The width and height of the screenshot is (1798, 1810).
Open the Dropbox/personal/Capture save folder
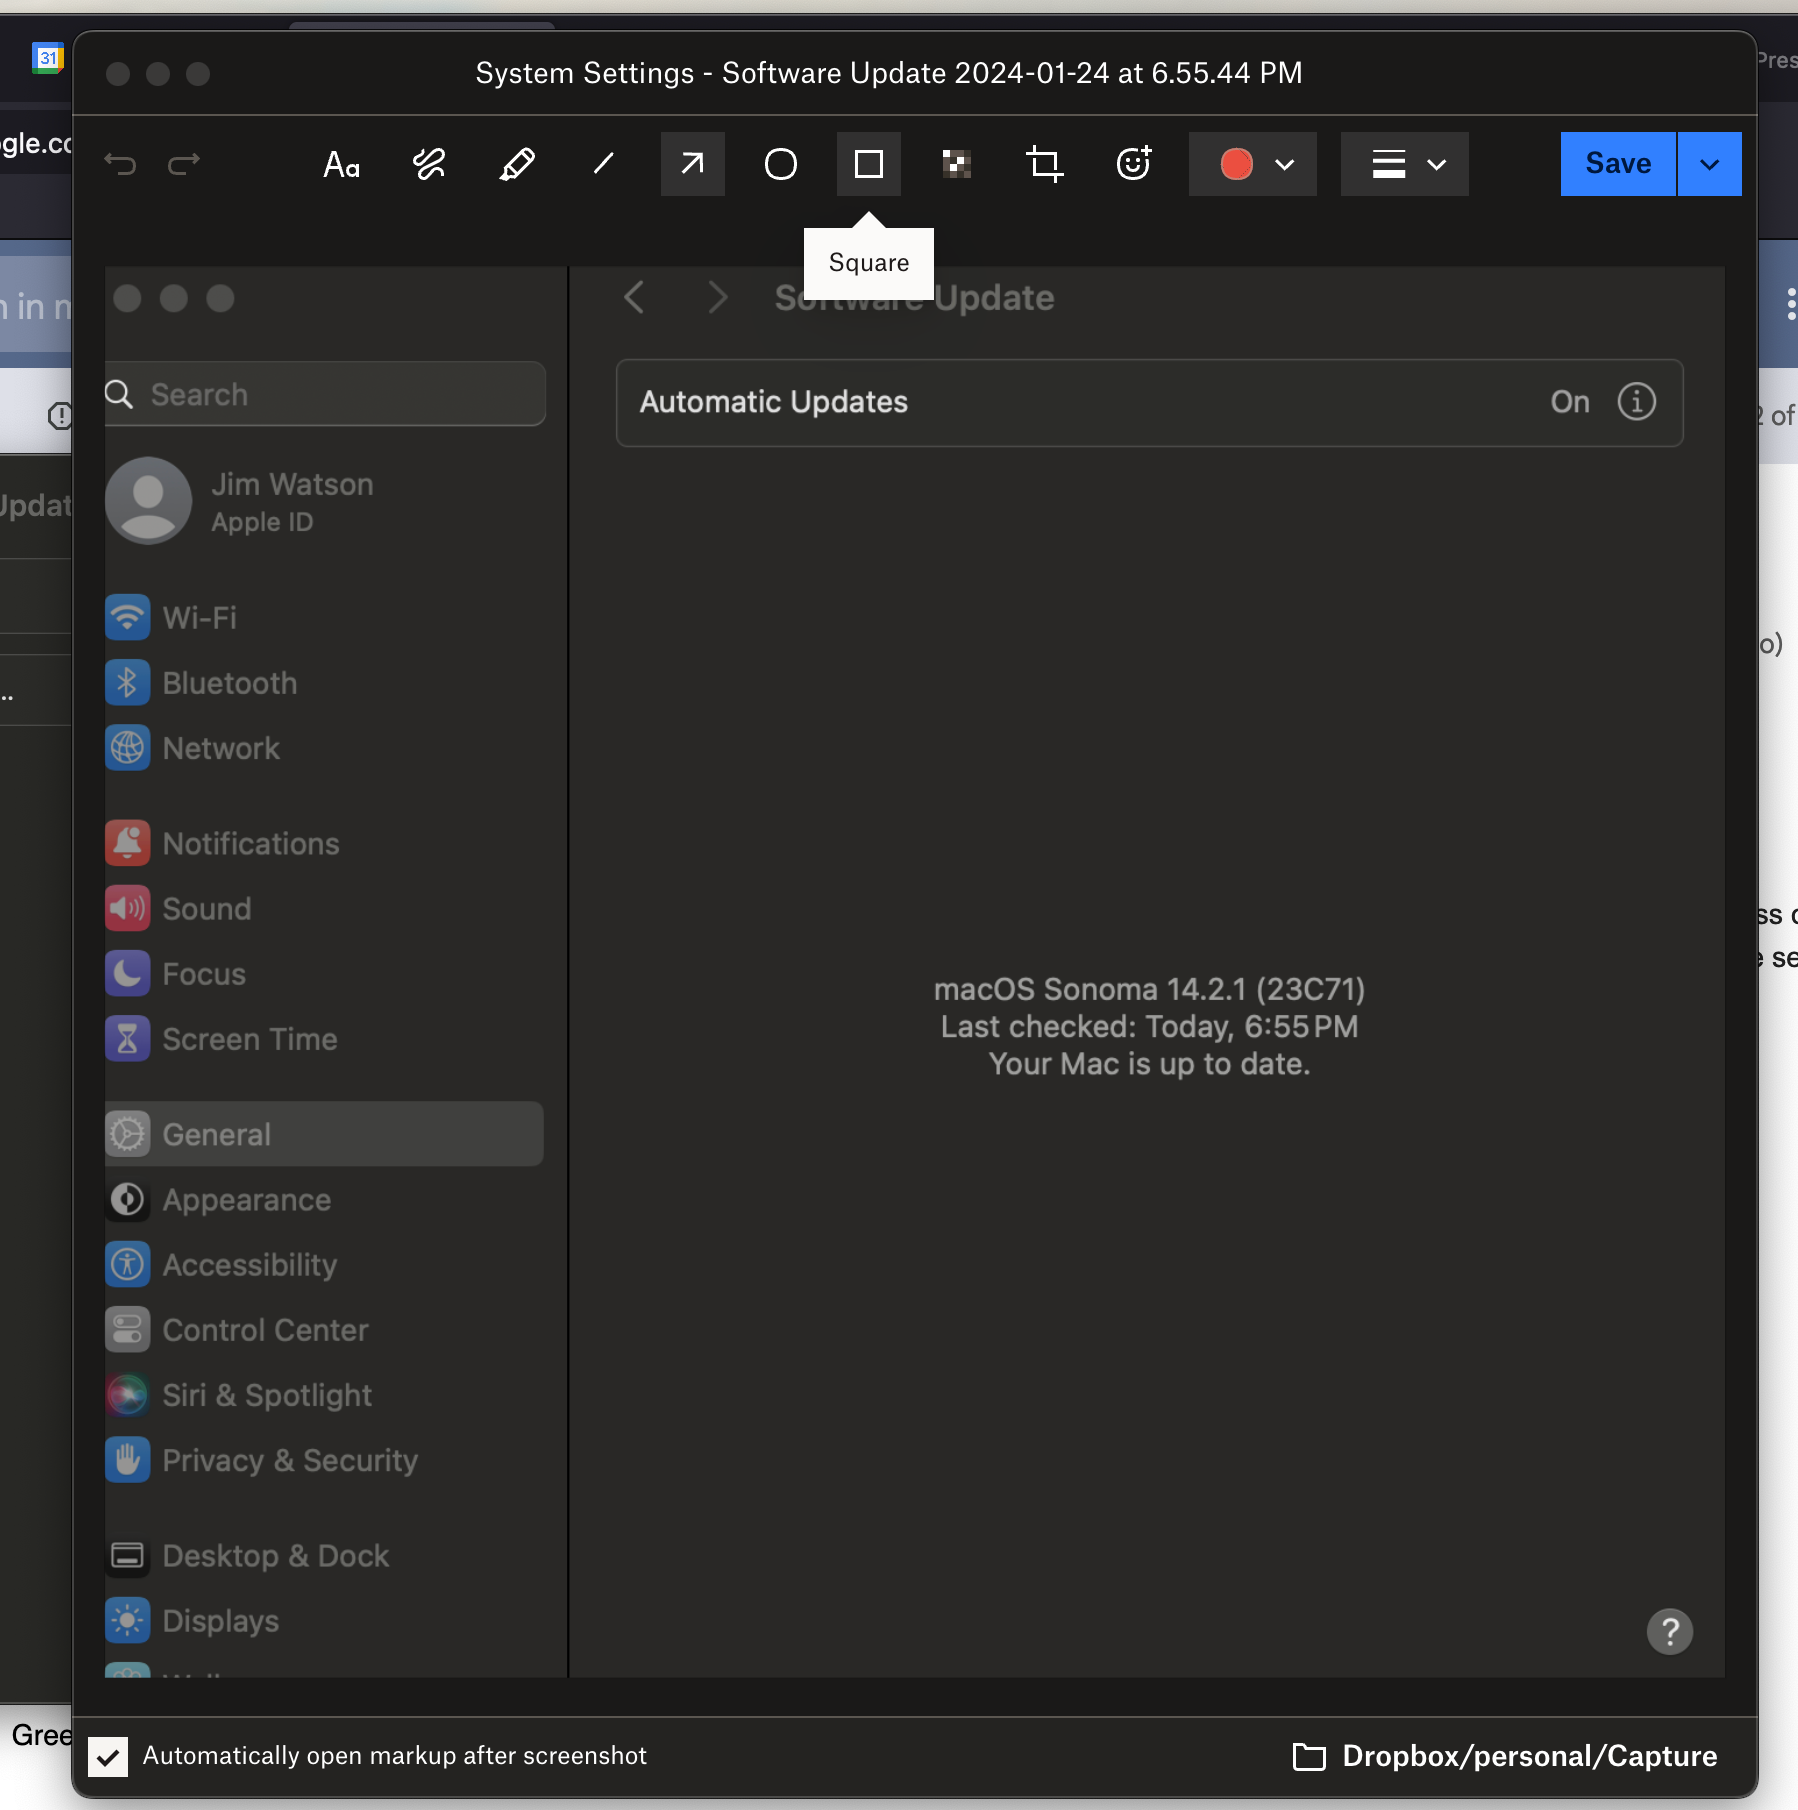(1505, 1757)
